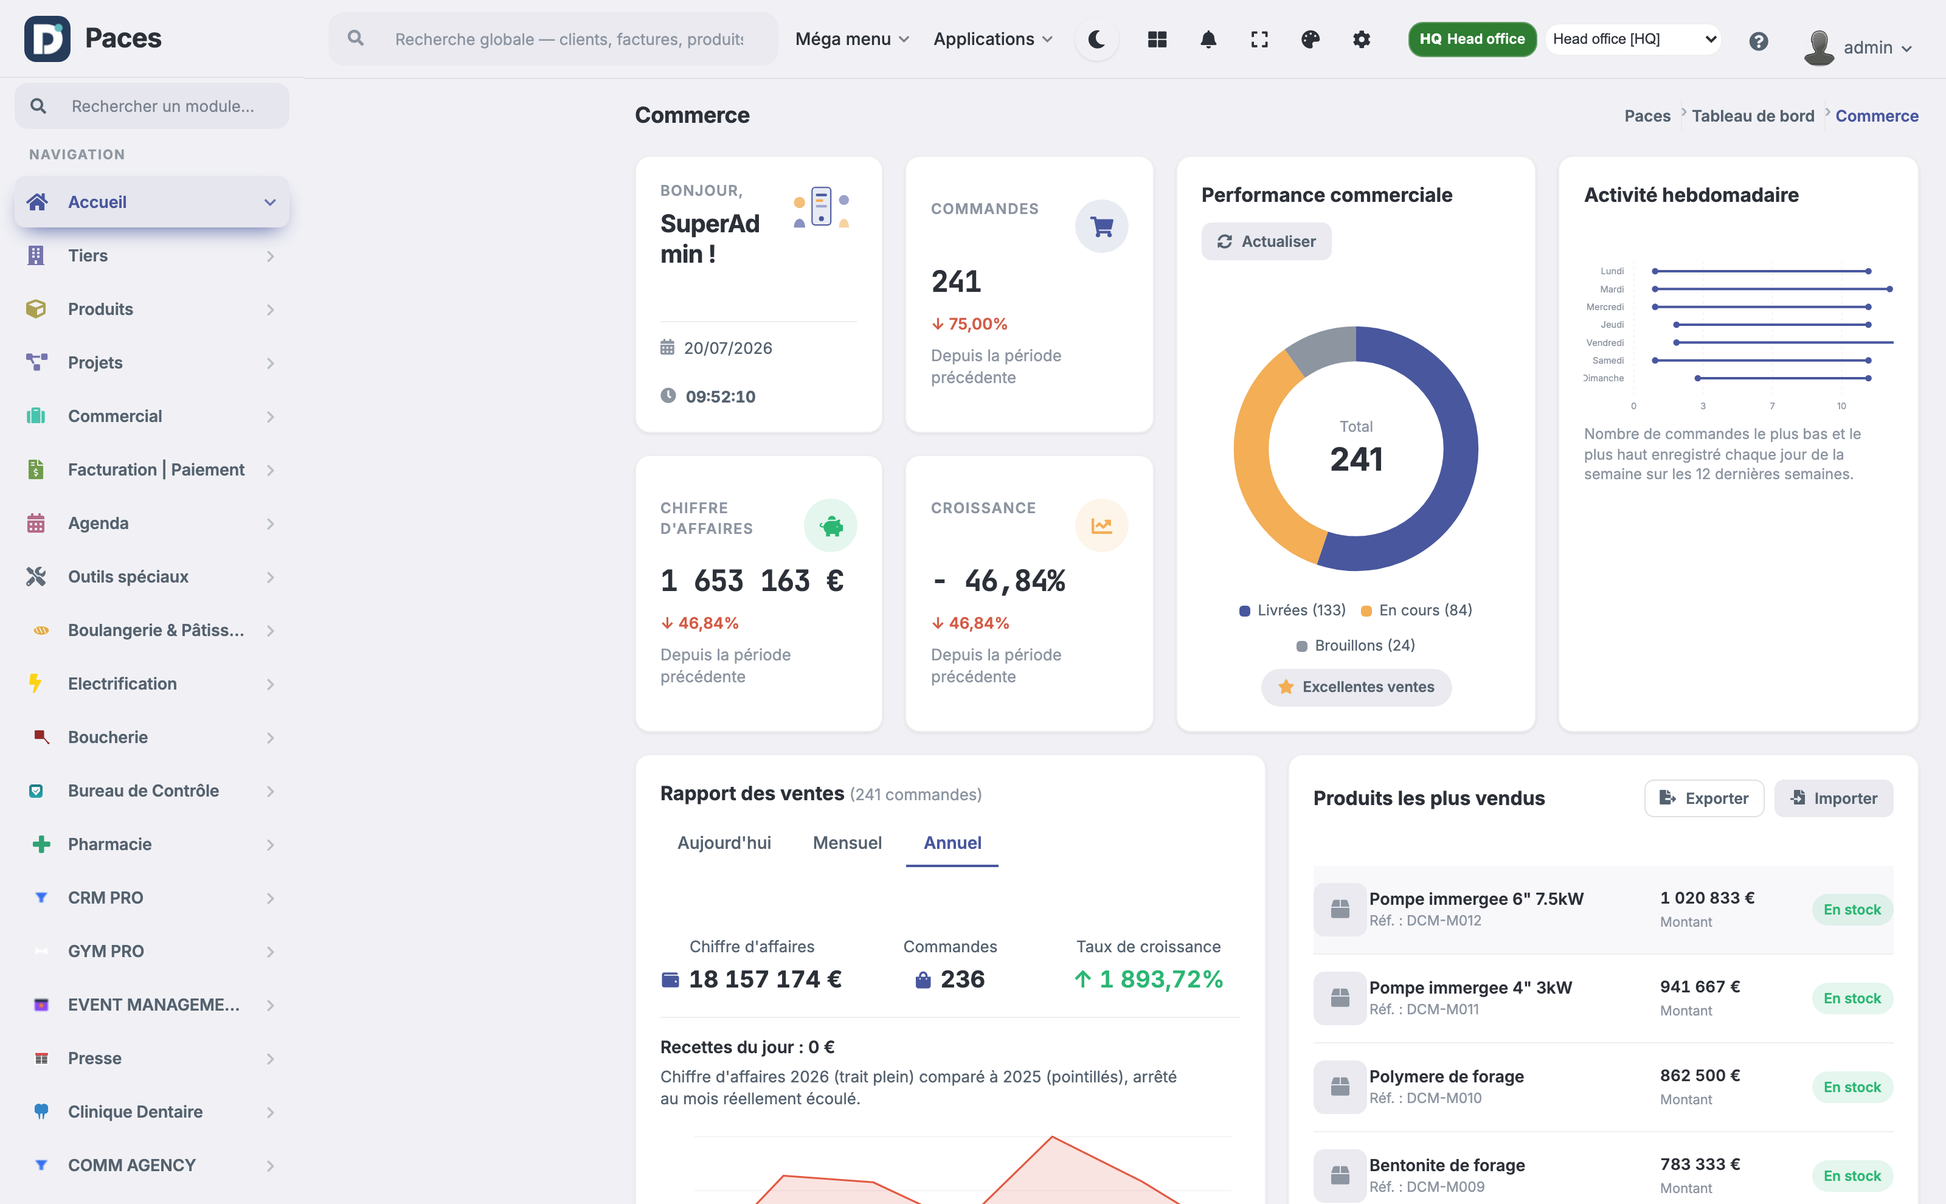The image size is (1946, 1204).
Task: Click the 1 020 833 € amount
Action: point(1707,898)
